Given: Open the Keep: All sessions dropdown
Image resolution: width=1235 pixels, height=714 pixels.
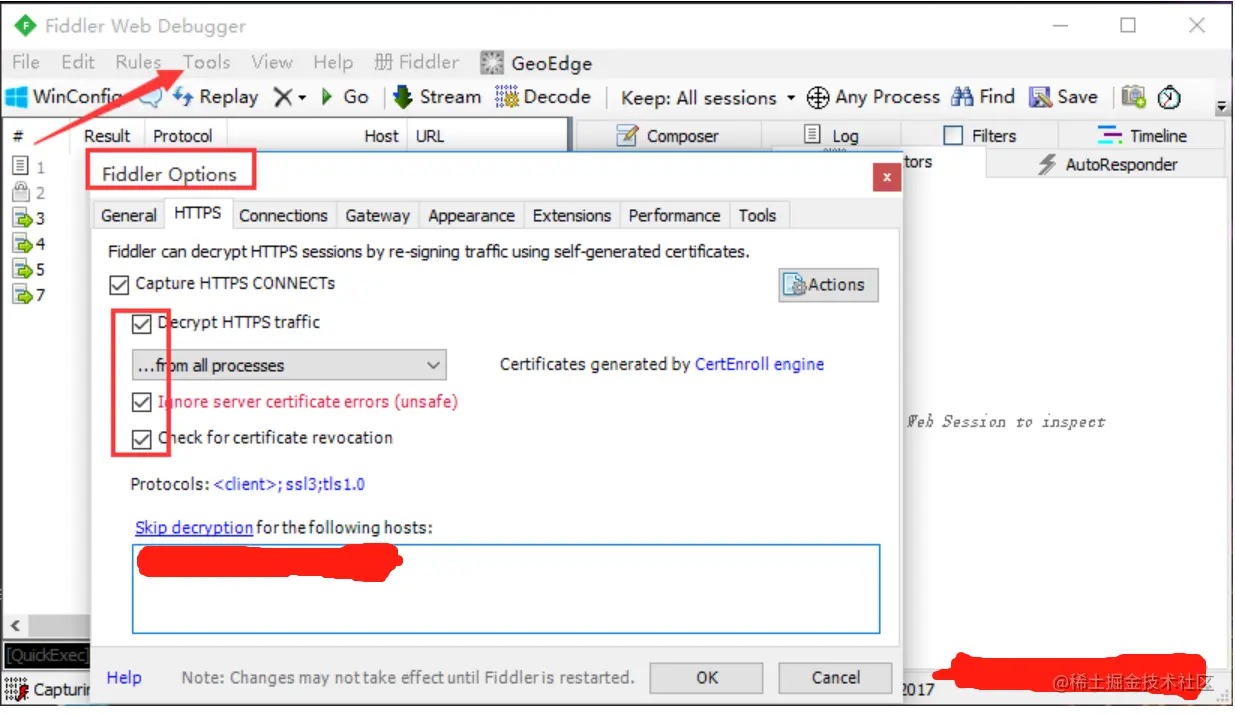Looking at the screenshot, I should 707,97.
